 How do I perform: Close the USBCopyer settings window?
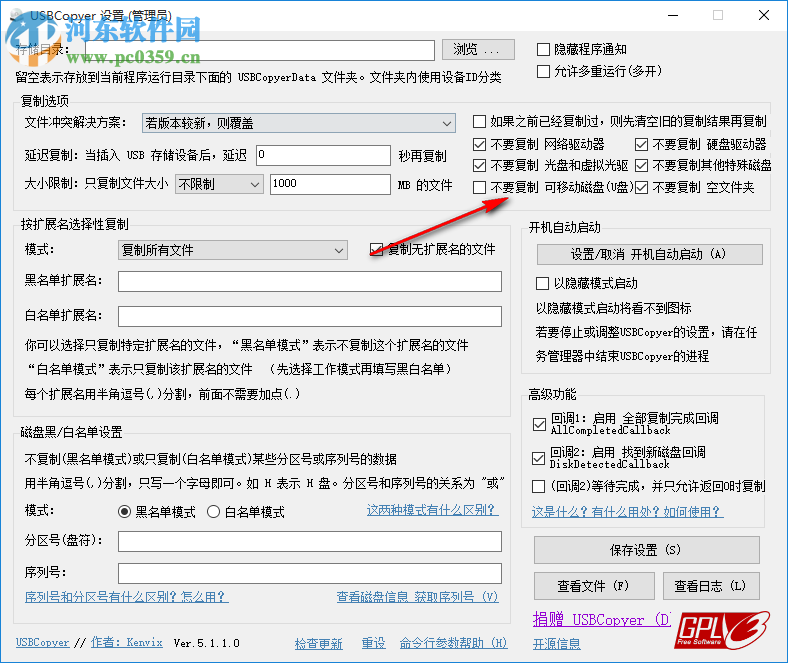[764, 16]
